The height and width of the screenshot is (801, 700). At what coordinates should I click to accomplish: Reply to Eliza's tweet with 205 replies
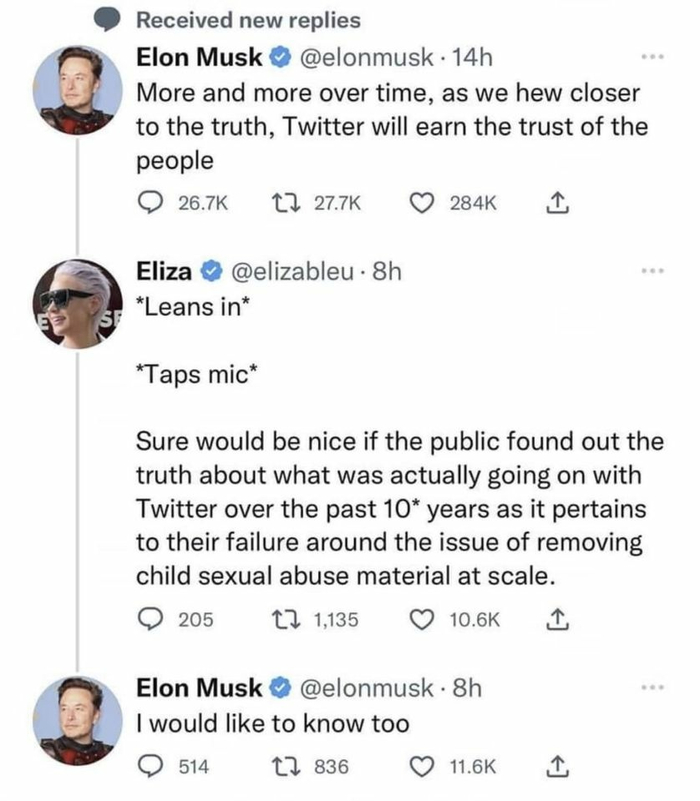(150, 619)
